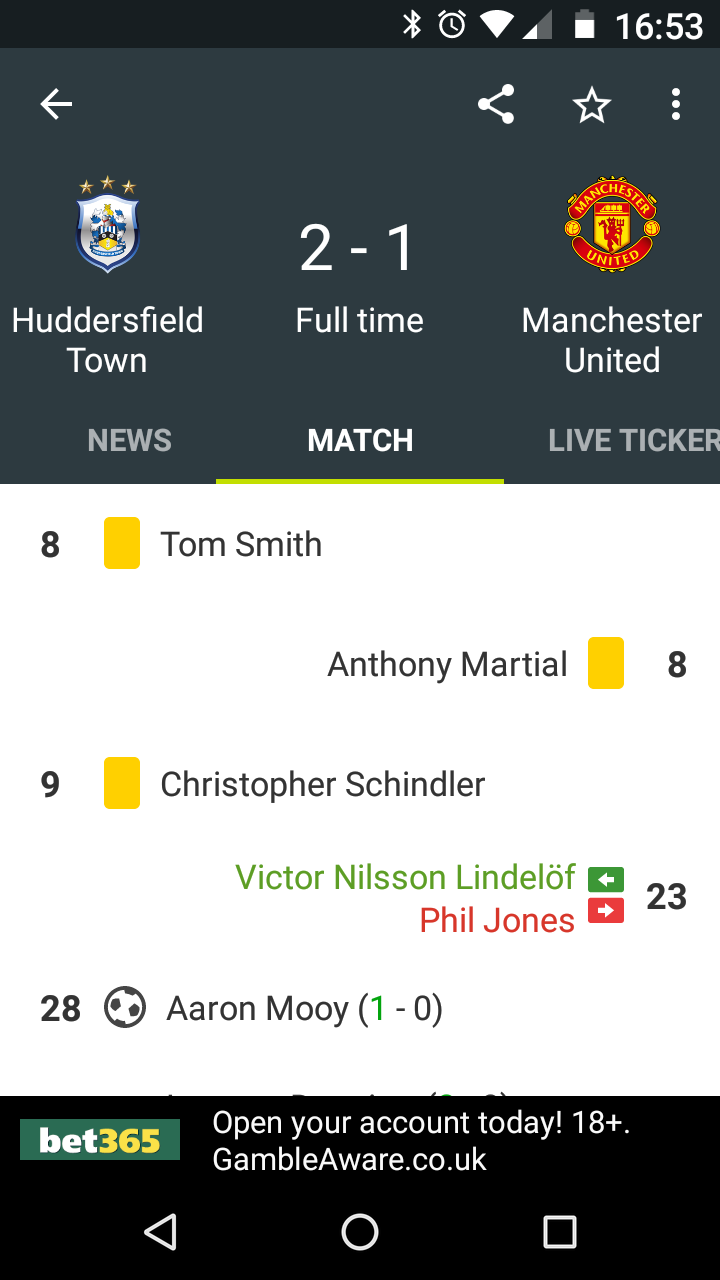Image resolution: width=720 pixels, height=1280 pixels.
Task: Tap the 2 - 1 full time score
Action: 358,248
